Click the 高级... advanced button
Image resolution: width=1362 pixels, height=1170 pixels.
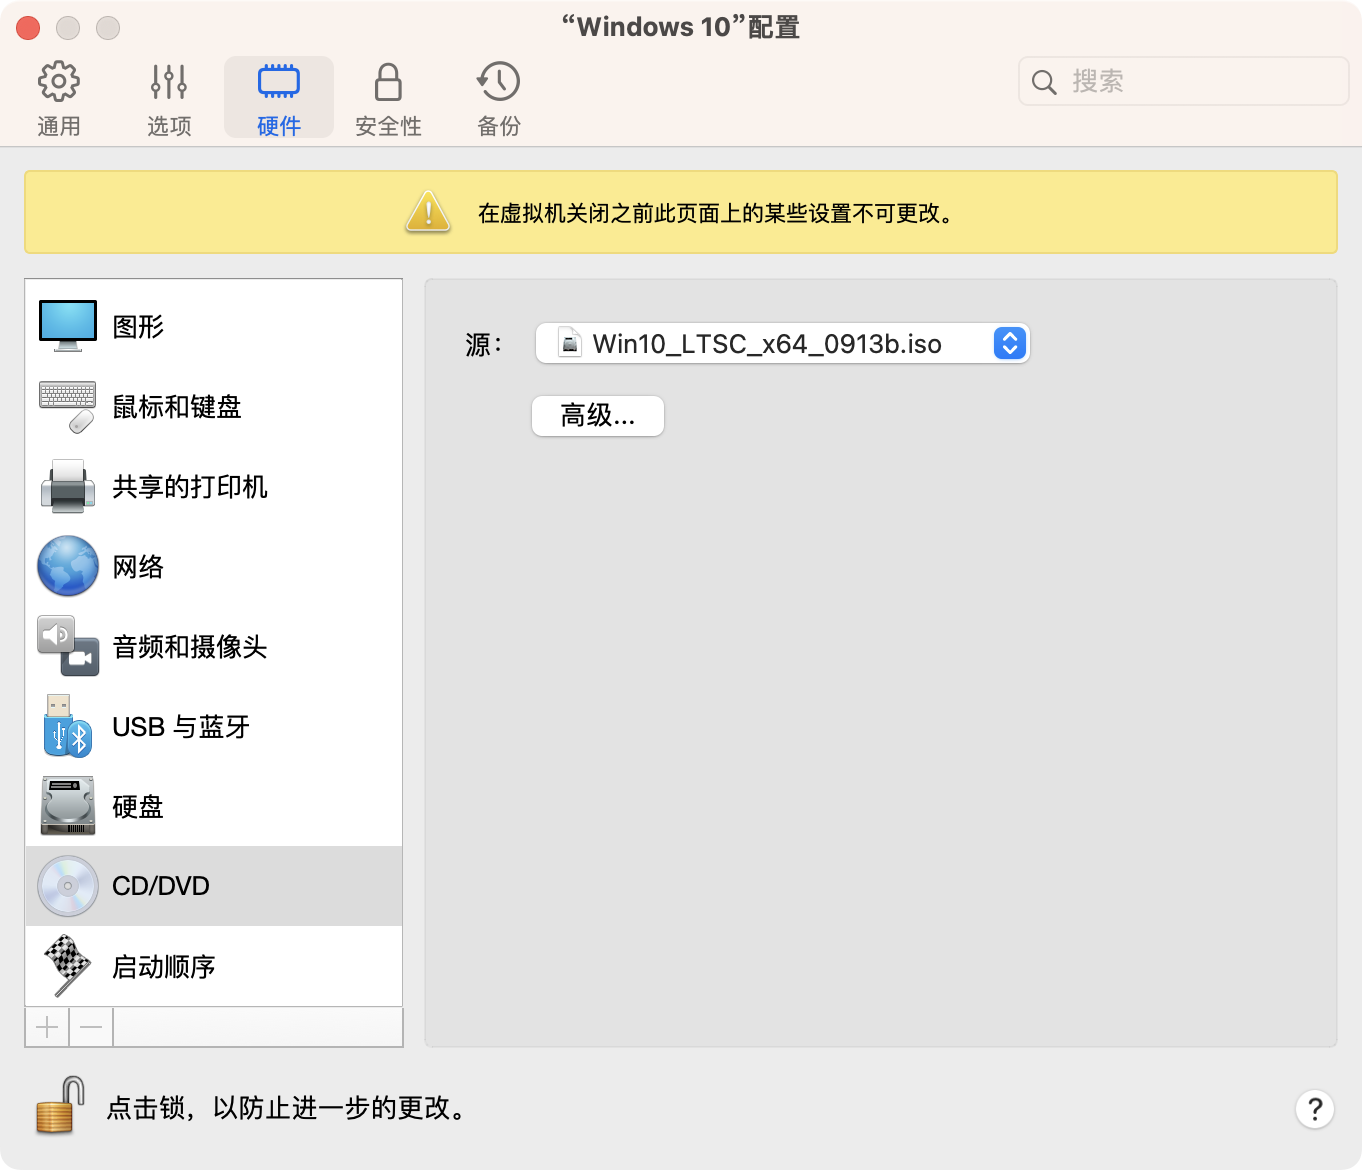pos(598,416)
